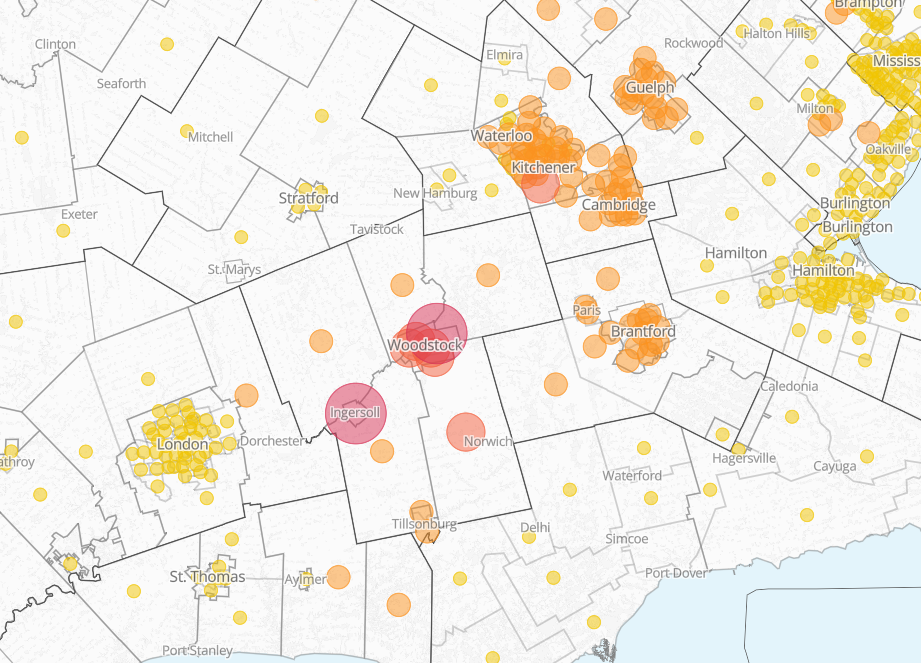Image resolution: width=921 pixels, height=663 pixels.
Task: Click the red bubble beside Norwich
Action: coord(466,432)
